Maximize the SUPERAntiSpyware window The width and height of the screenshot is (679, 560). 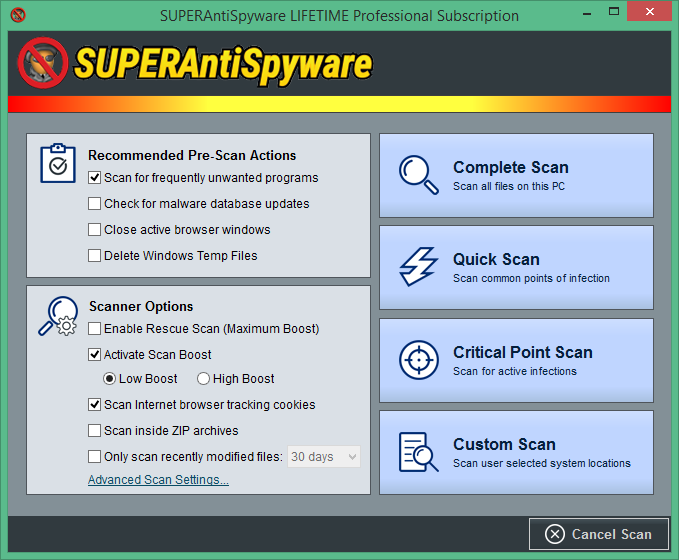tap(614, 12)
